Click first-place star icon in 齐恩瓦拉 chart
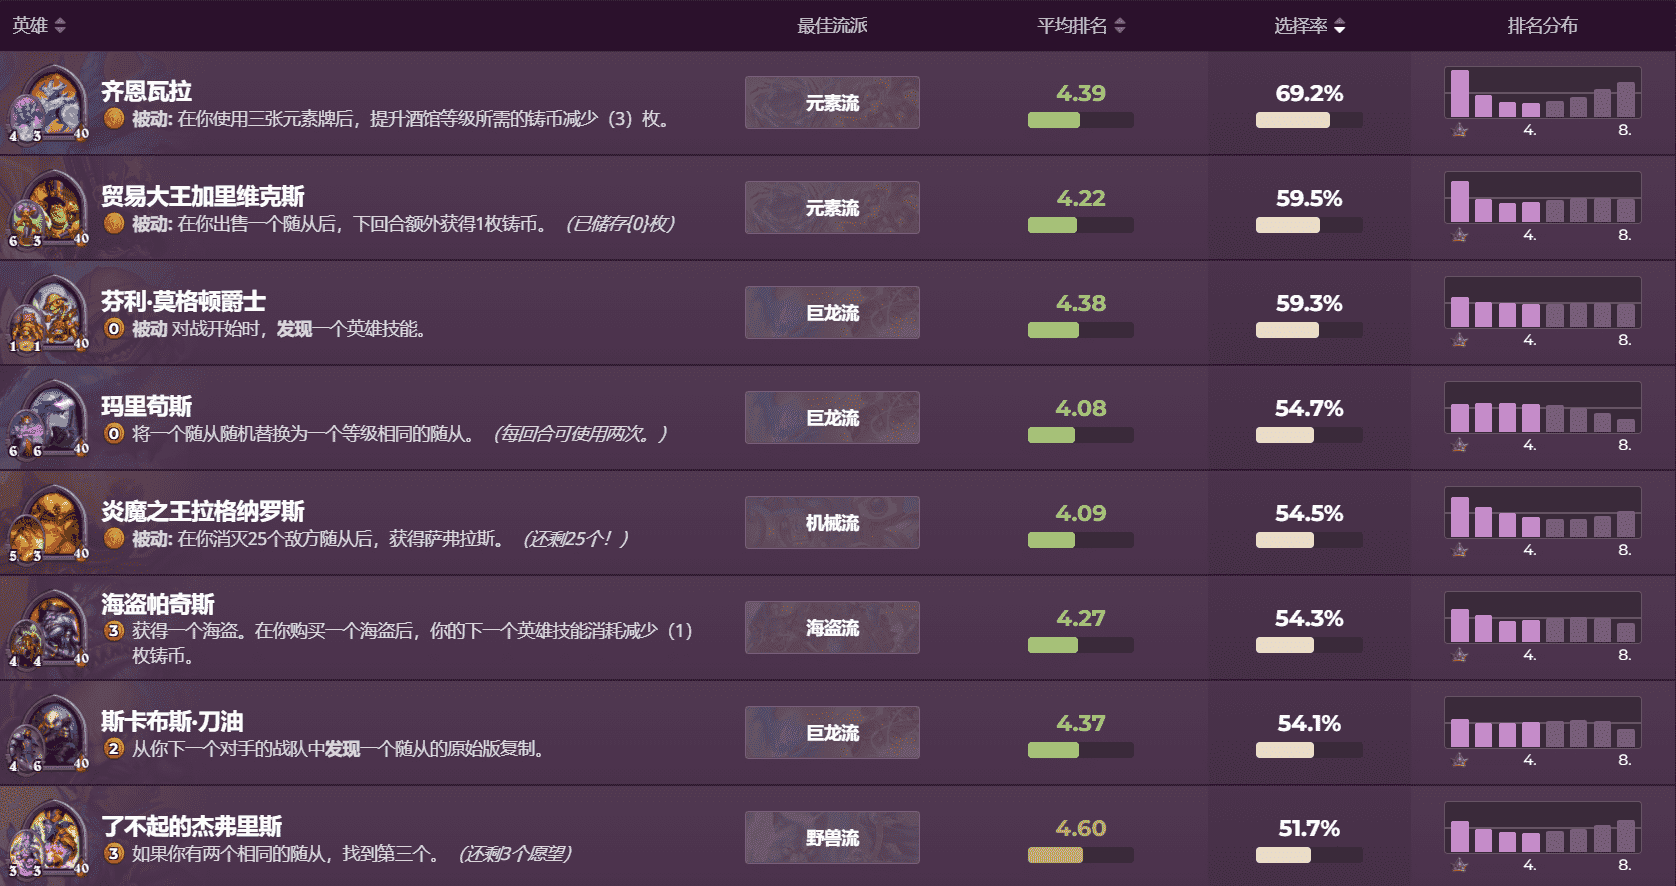Image resolution: width=1676 pixels, height=886 pixels. tap(1460, 130)
